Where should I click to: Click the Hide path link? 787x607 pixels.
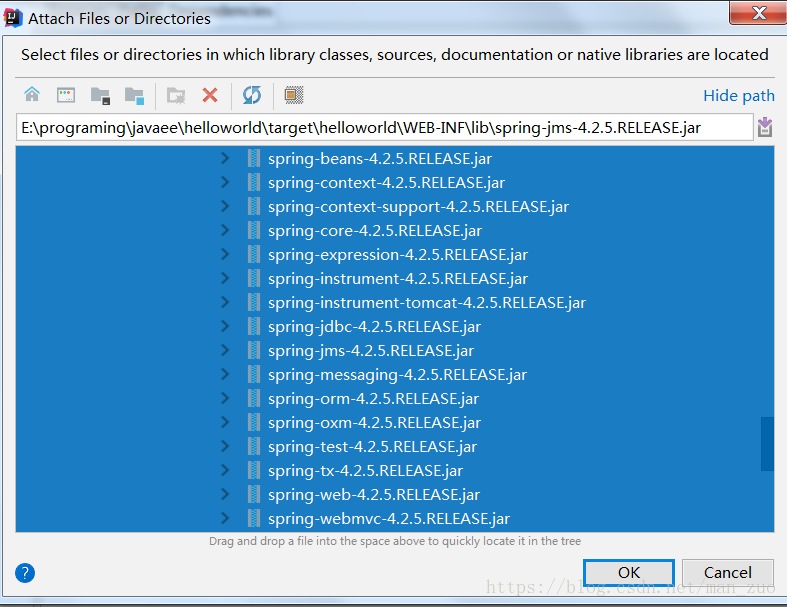tap(739, 95)
